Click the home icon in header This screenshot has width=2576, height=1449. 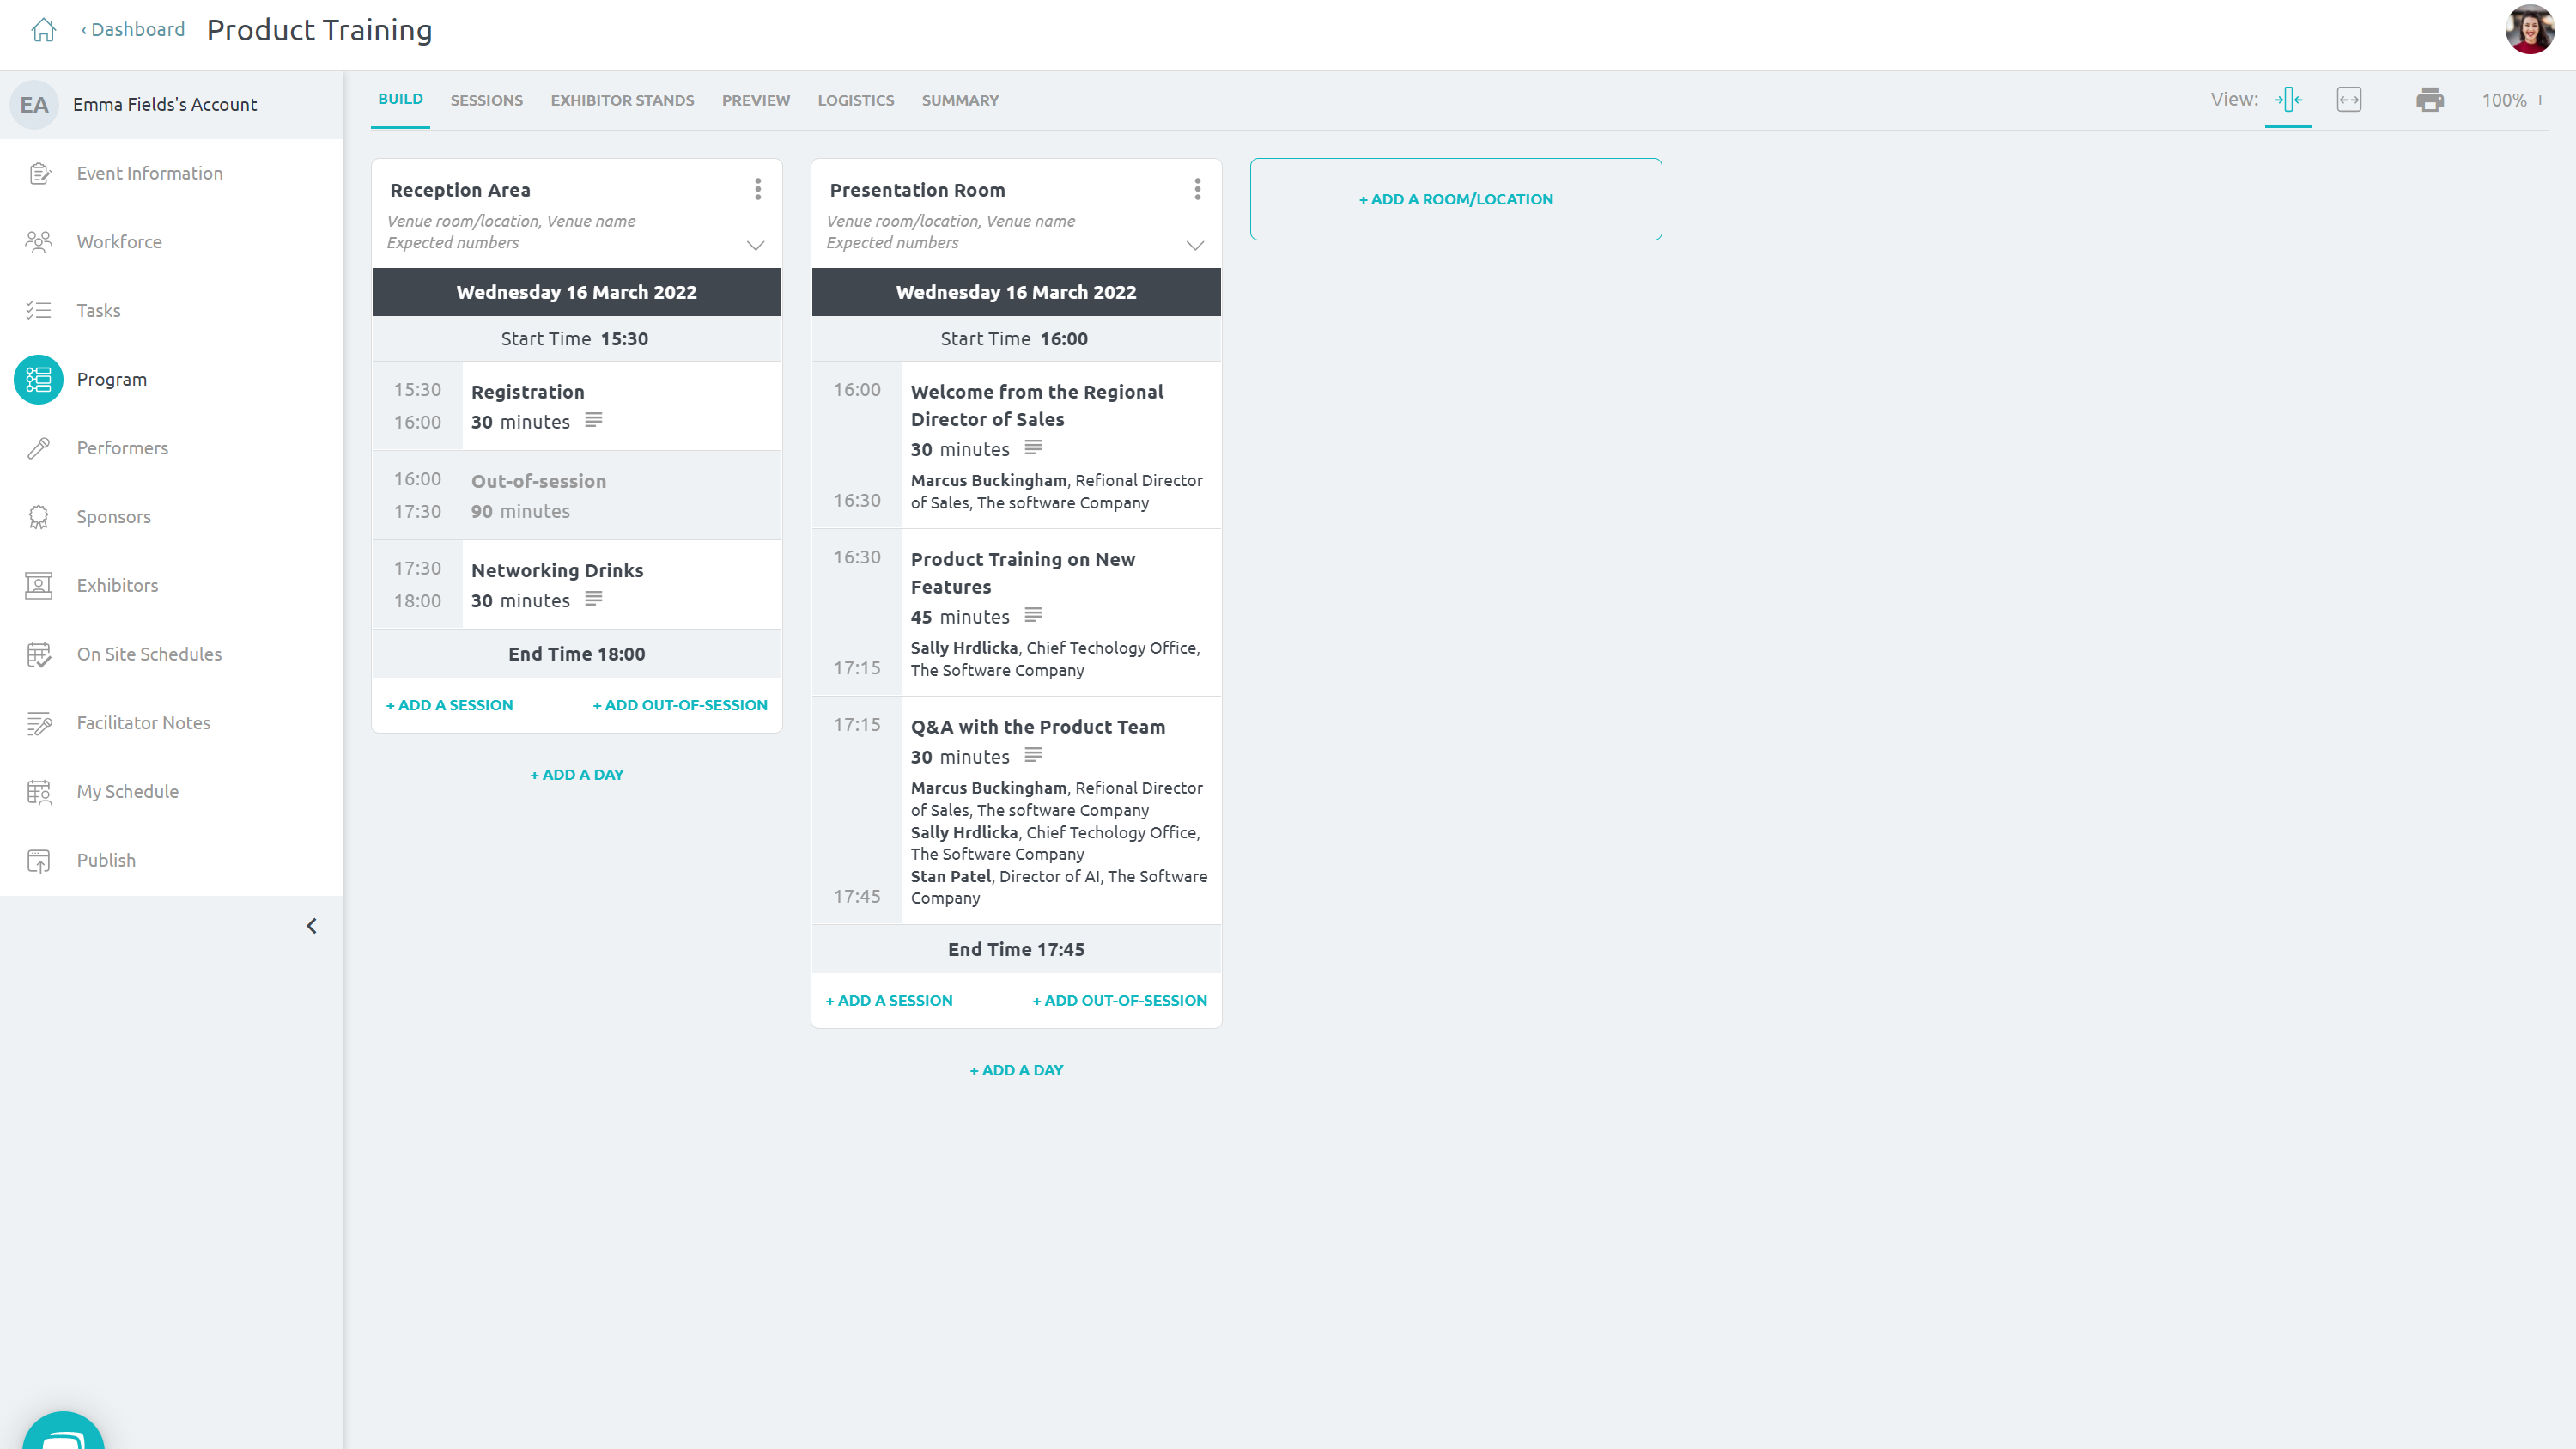(x=43, y=30)
